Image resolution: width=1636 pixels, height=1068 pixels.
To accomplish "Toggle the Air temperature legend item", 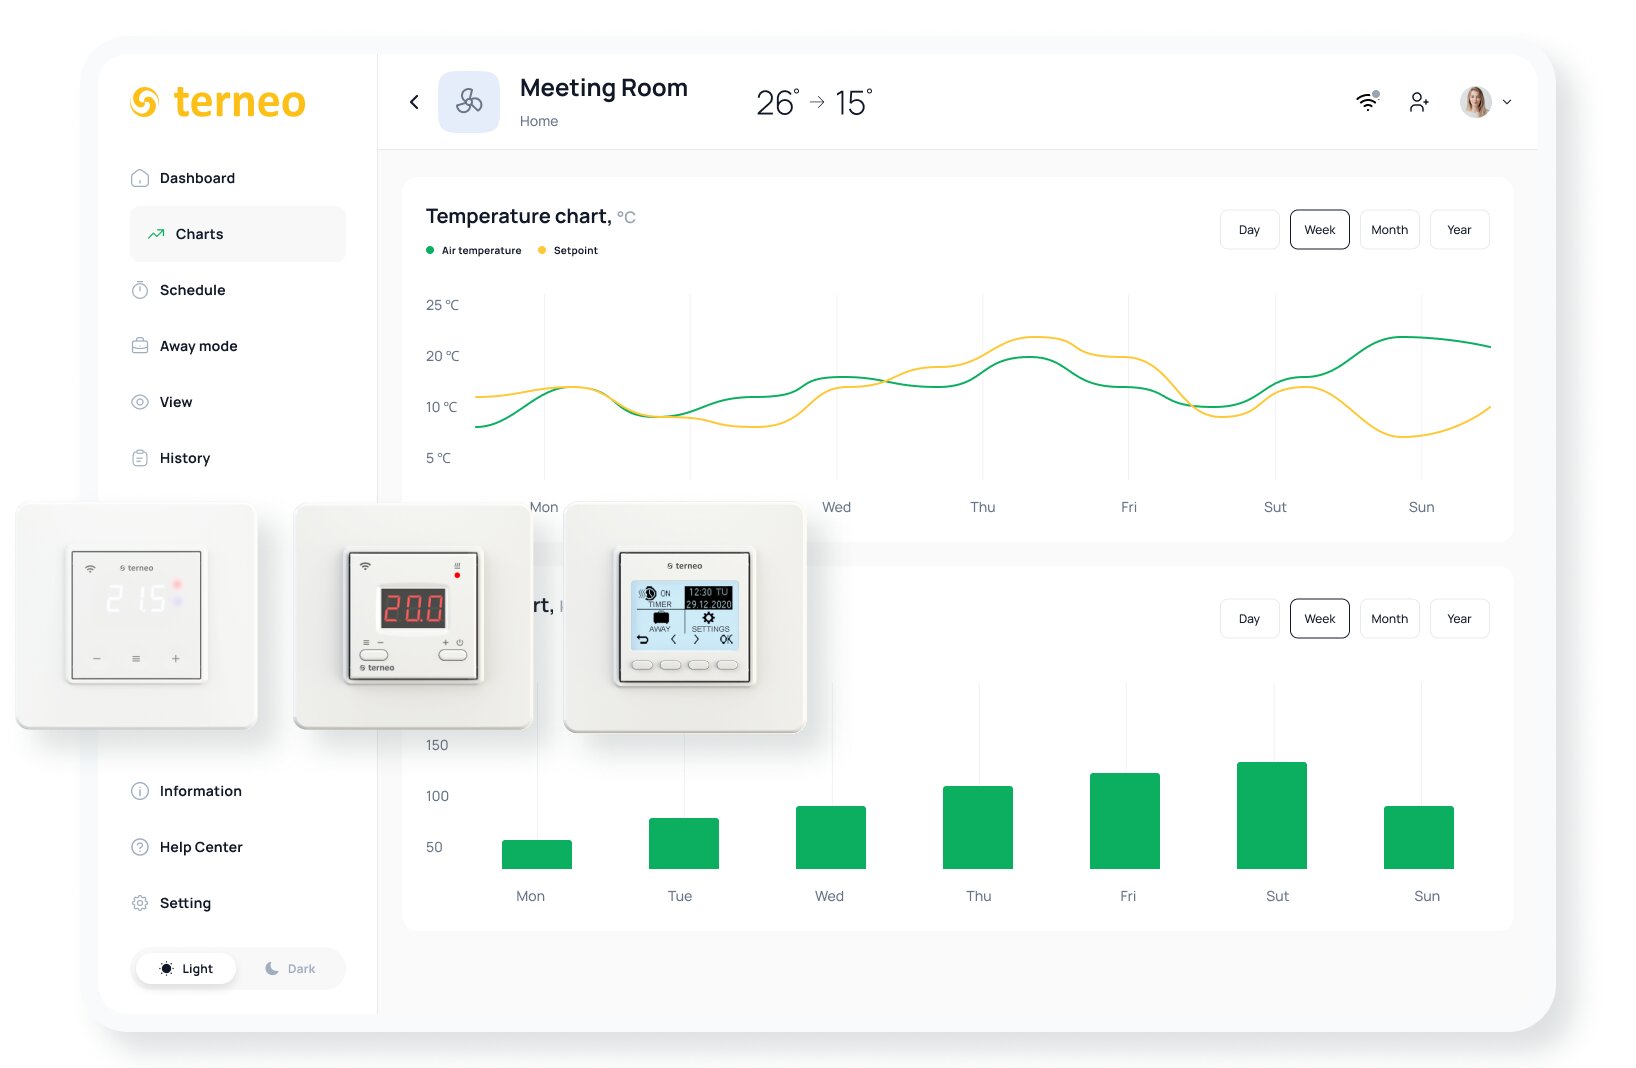I will 473,250.
